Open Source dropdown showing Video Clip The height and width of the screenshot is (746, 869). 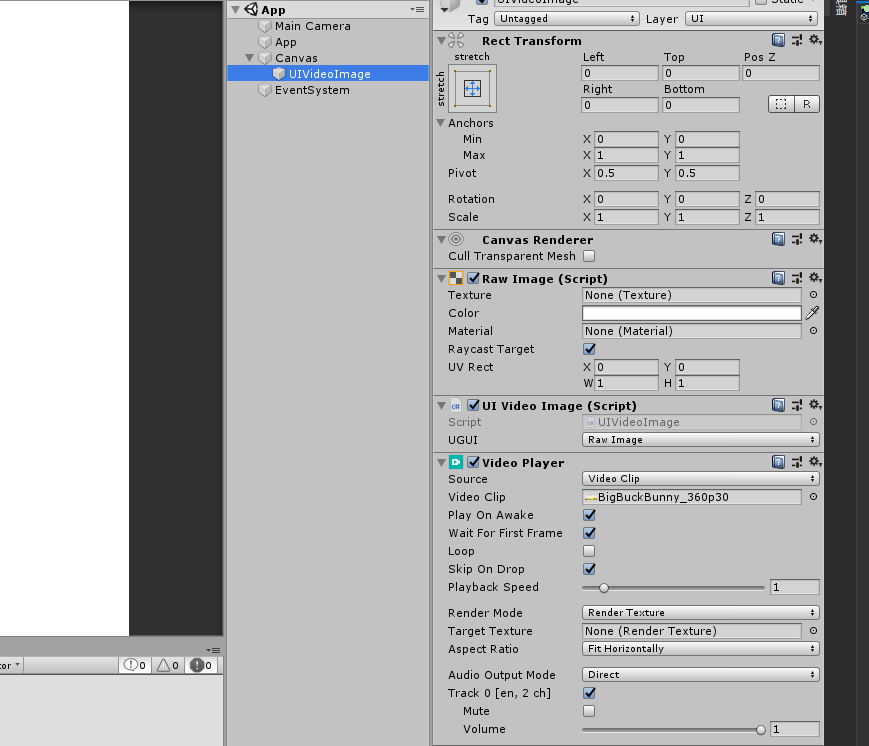(701, 478)
